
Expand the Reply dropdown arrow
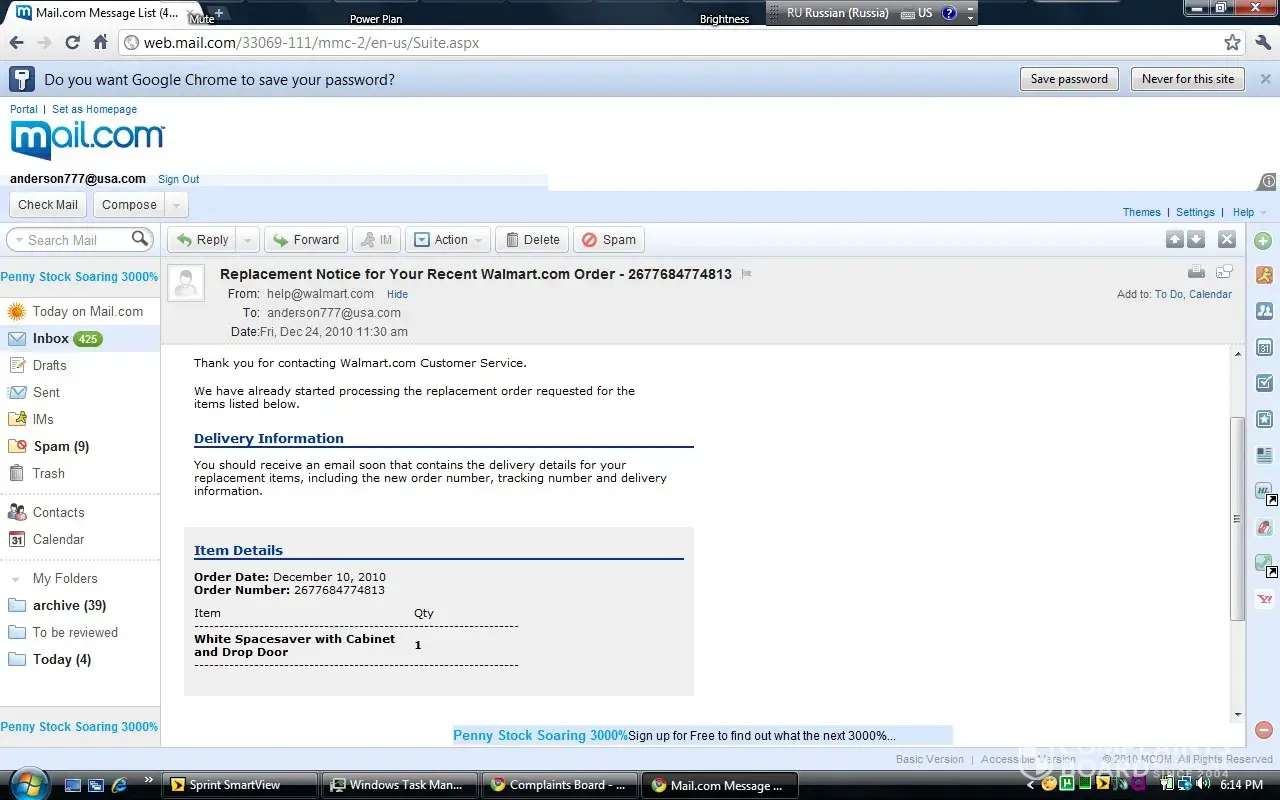click(x=248, y=240)
